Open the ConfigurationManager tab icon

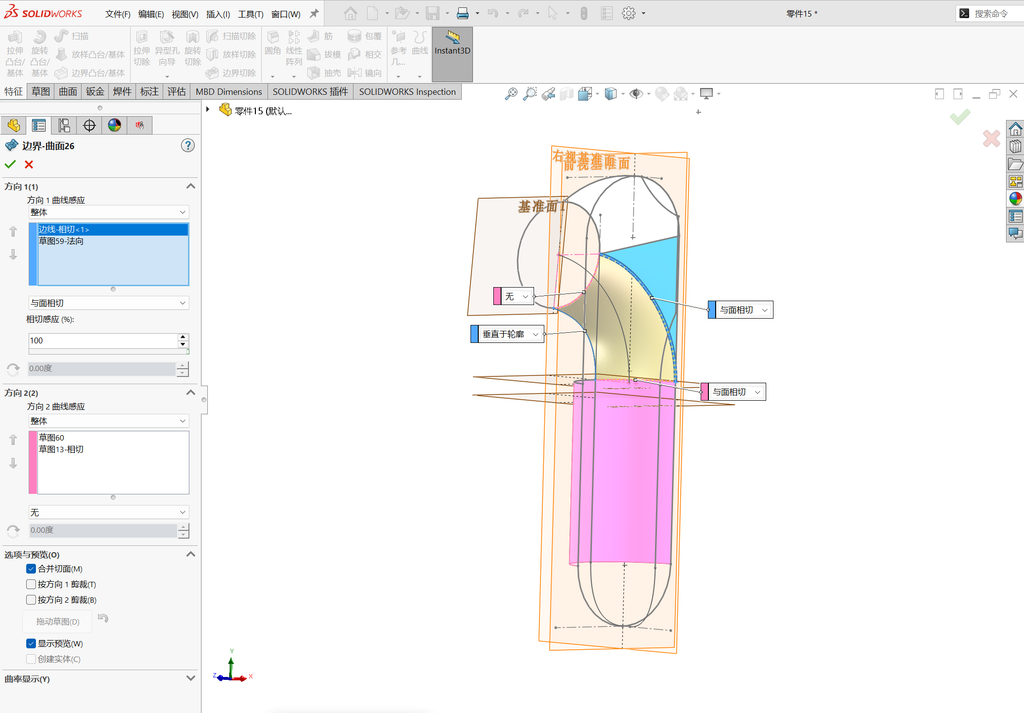click(64, 125)
